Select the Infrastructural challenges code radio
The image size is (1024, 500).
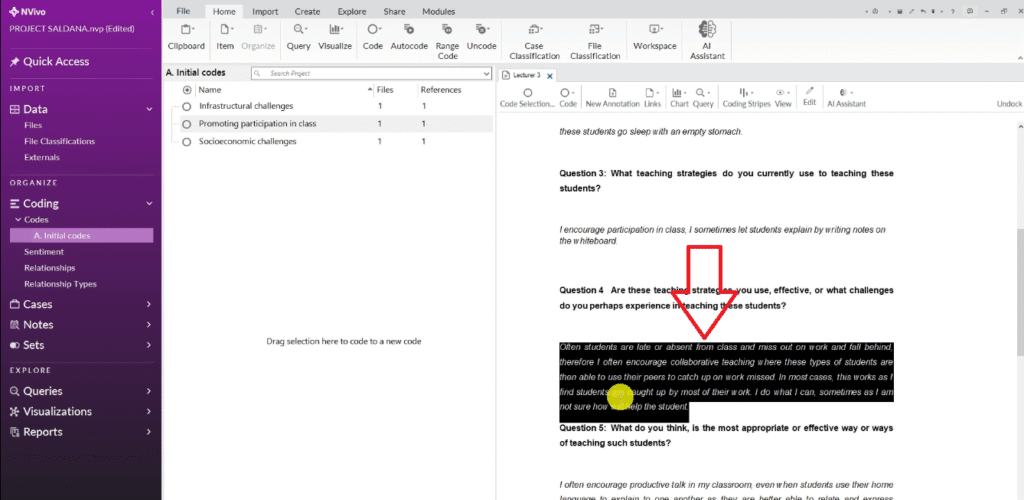(186, 106)
